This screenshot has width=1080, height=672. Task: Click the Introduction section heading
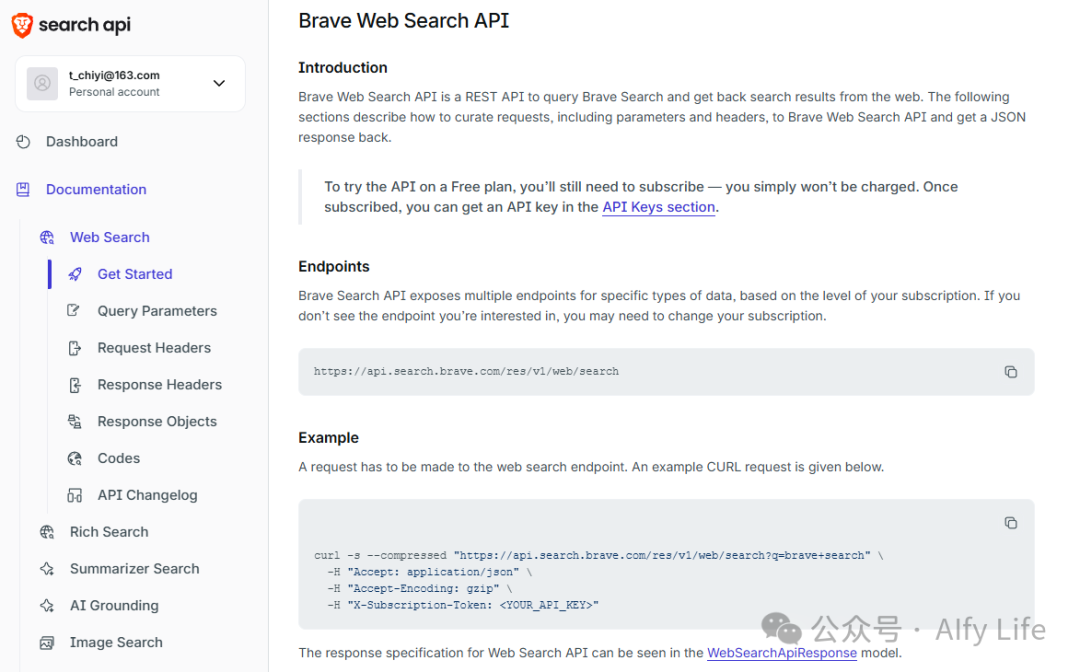coord(343,68)
